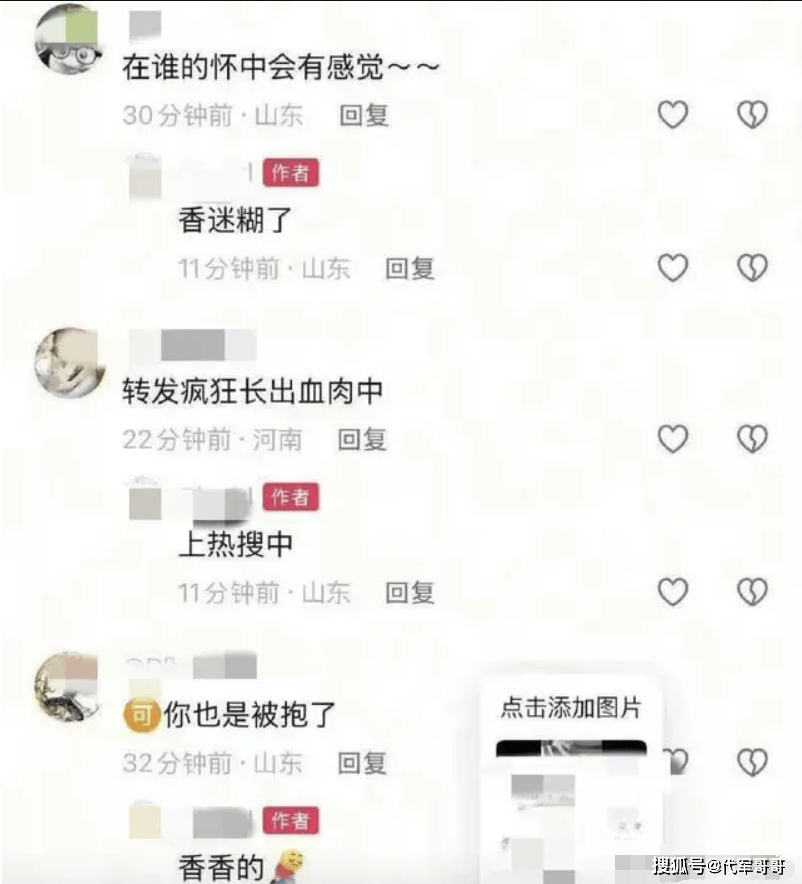Dislike the author reply 香迷糊了
The height and width of the screenshot is (884, 802).
(x=752, y=267)
